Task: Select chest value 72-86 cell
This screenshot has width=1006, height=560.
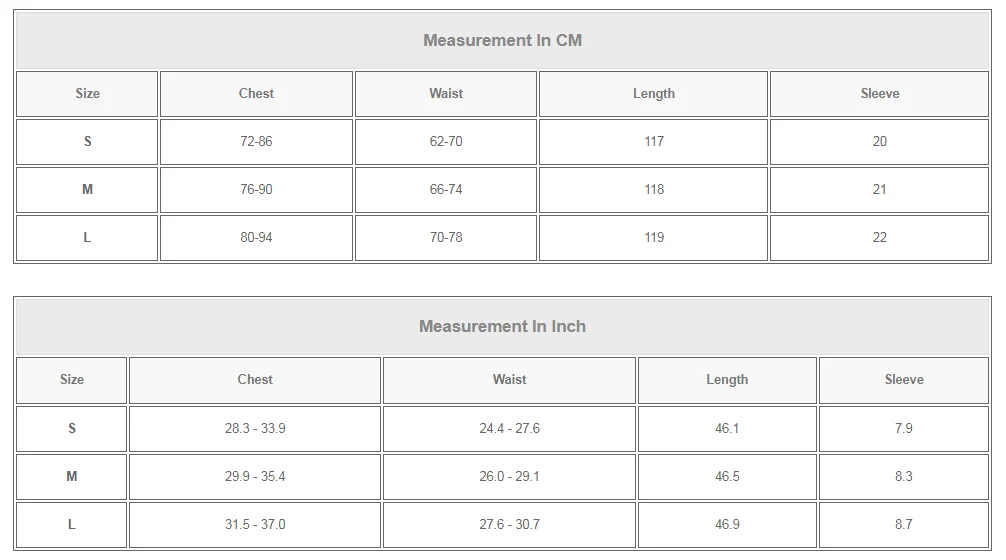Action: (x=256, y=142)
